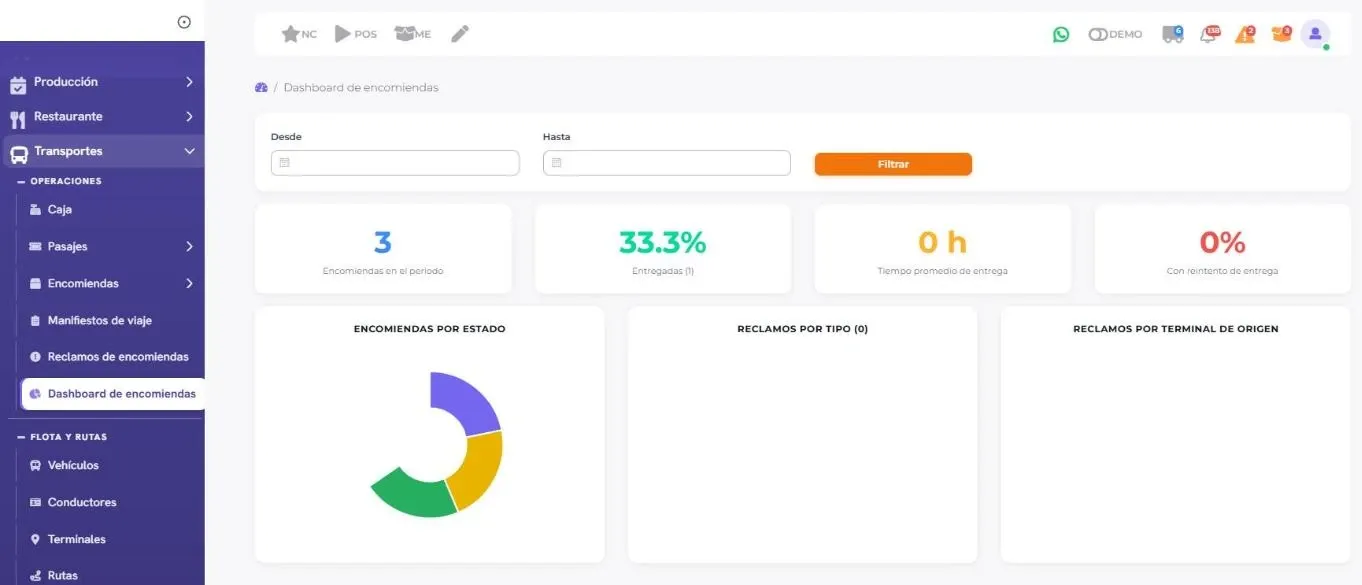Open the user profile avatar

[1315, 34]
